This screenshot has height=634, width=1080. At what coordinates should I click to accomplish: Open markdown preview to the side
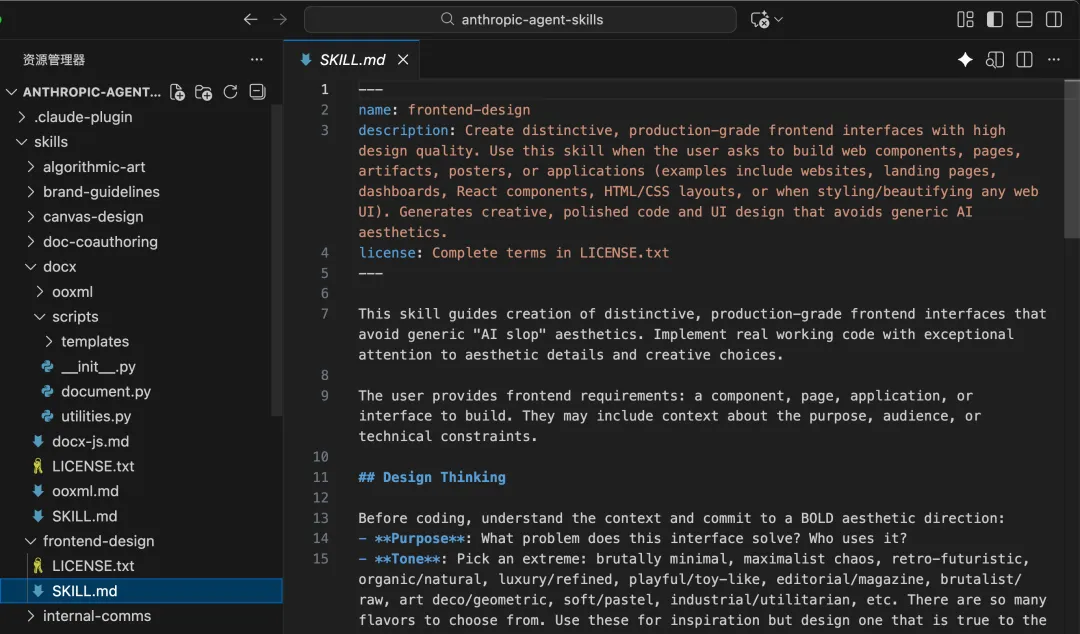click(994, 60)
